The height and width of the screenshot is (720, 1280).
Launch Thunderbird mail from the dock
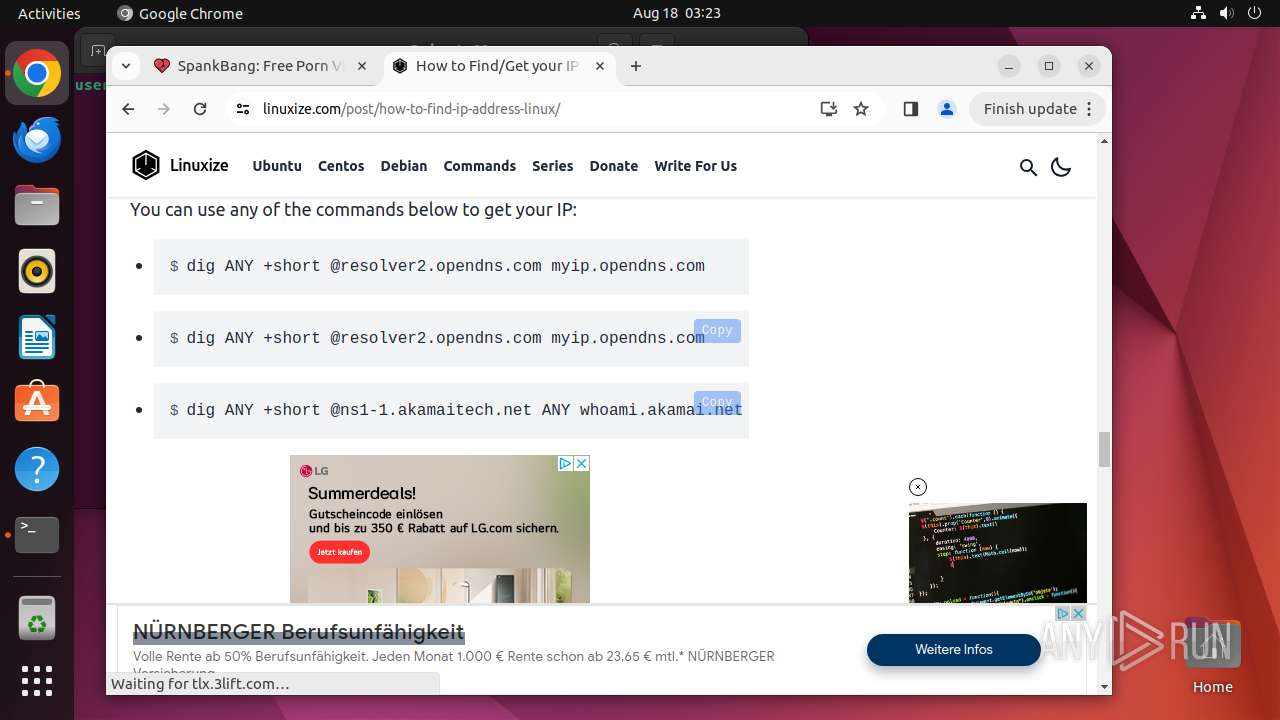37,140
